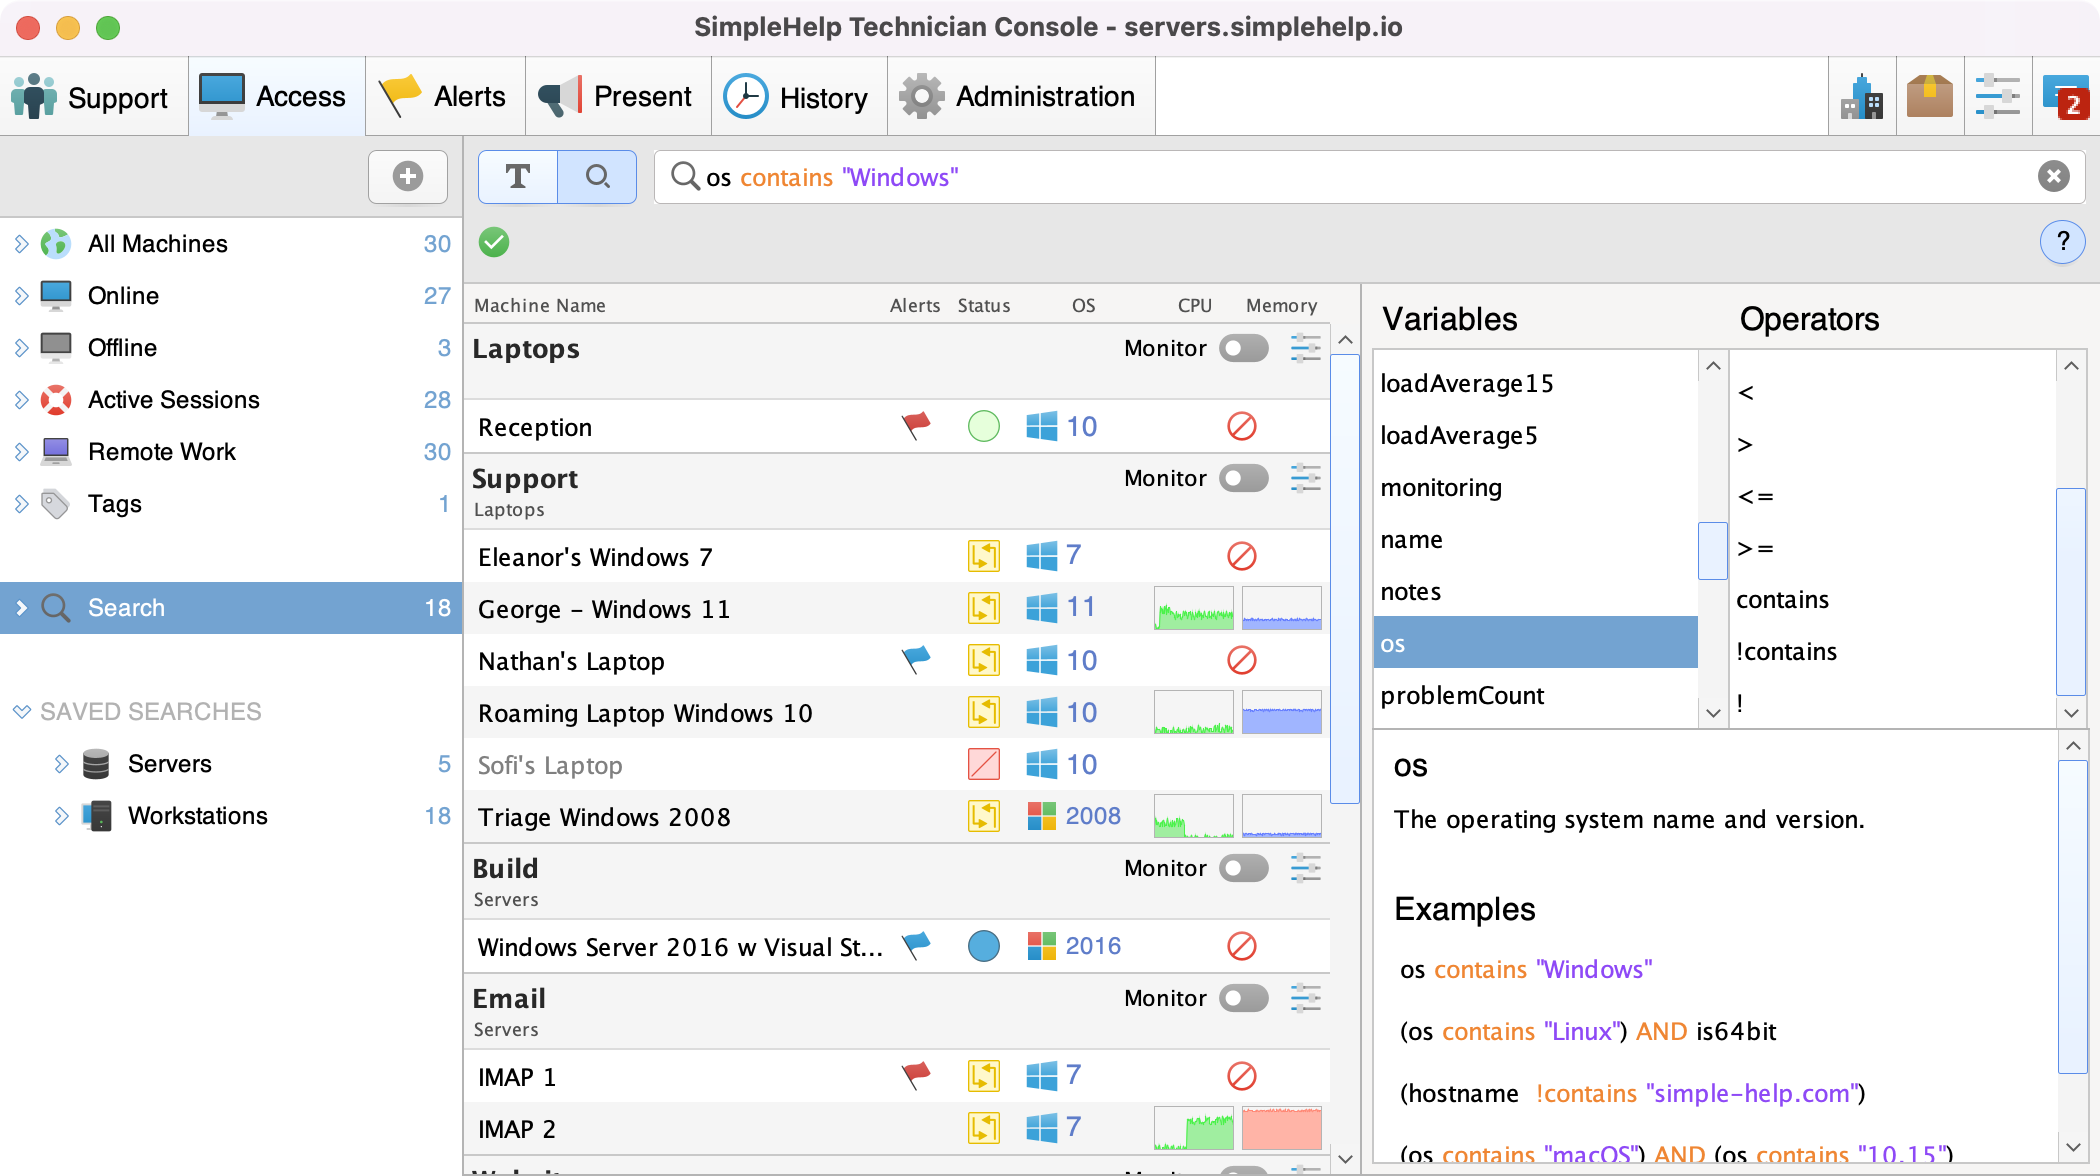
Task: Switch to magnifier search mode icon
Action: click(597, 177)
